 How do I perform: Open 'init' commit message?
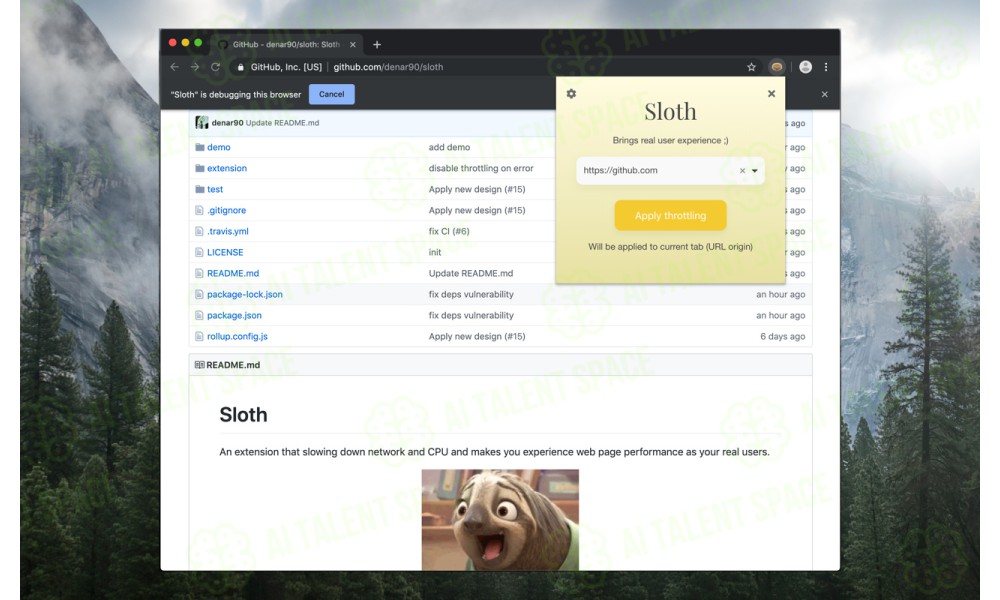tap(435, 252)
